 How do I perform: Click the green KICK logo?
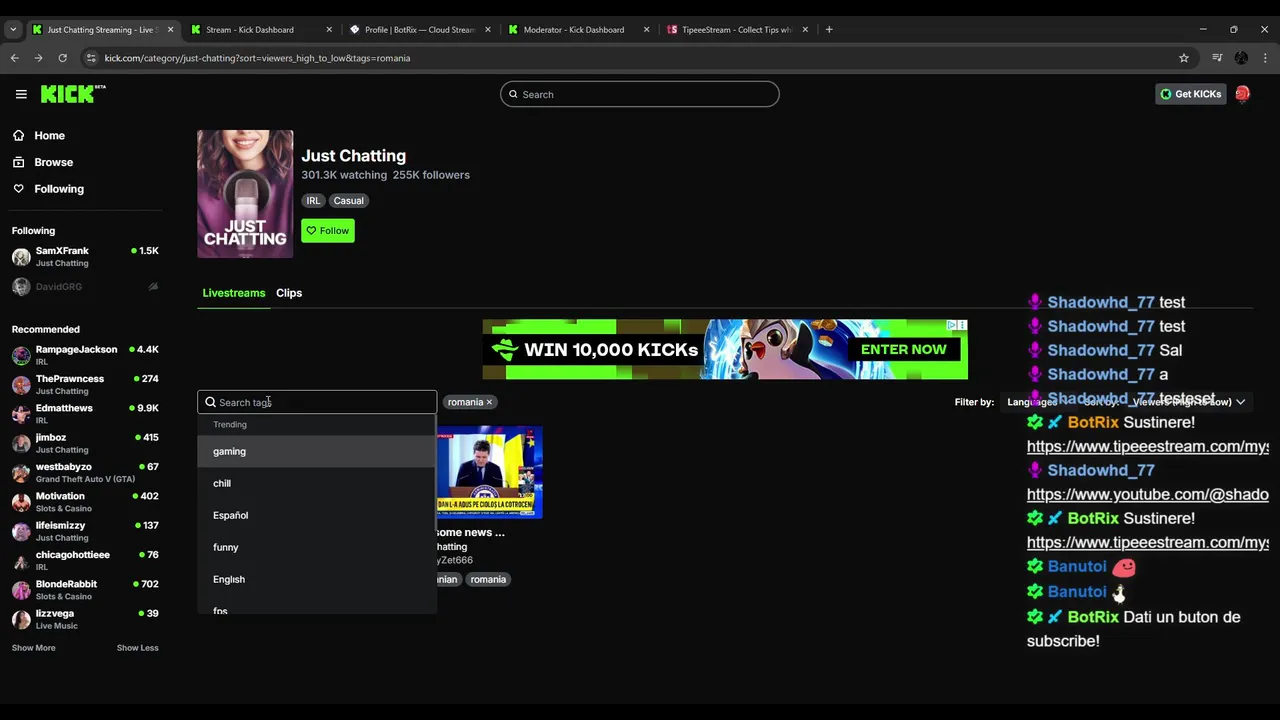point(73,94)
